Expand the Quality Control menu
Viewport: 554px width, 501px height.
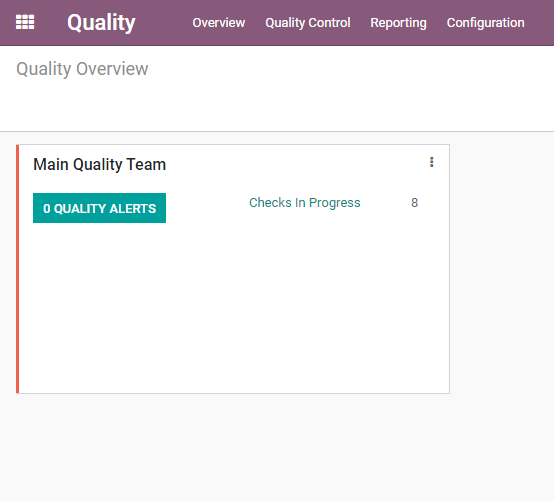pos(308,23)
